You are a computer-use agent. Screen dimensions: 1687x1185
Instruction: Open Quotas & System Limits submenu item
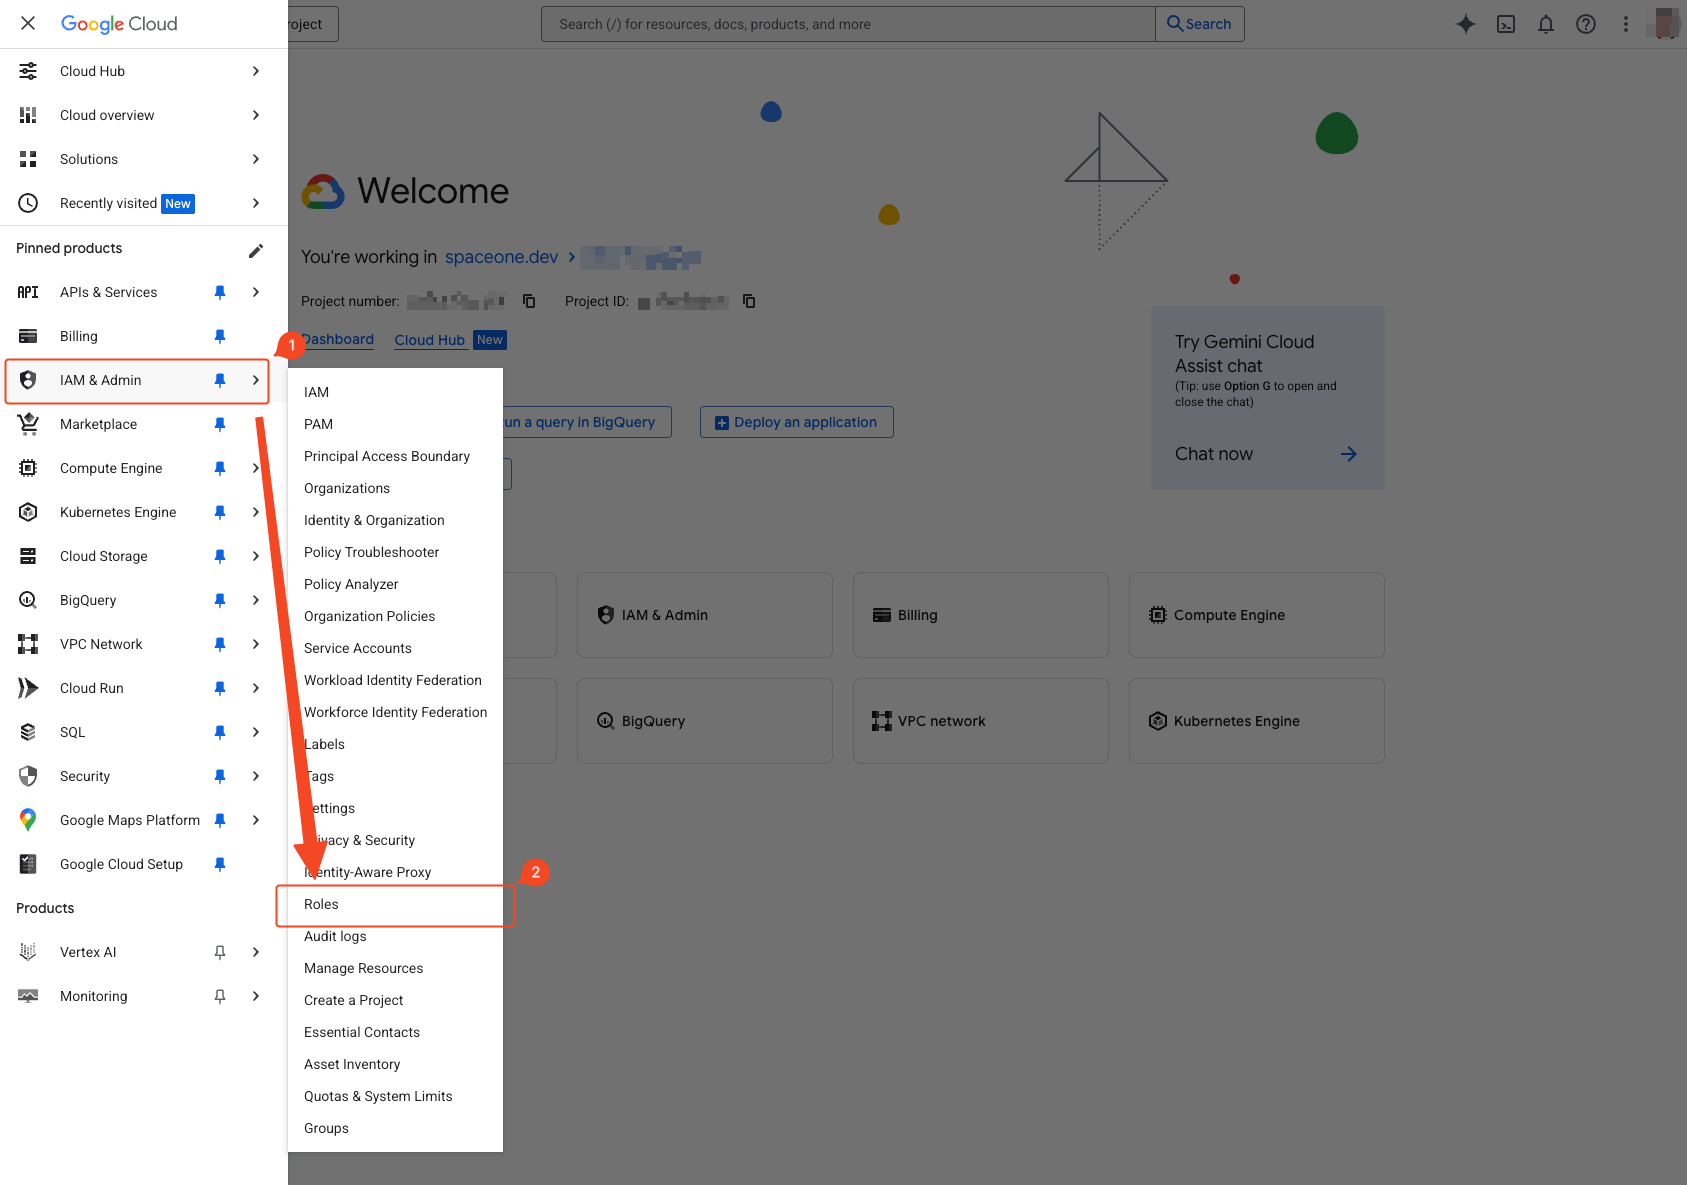point(395,1096)
